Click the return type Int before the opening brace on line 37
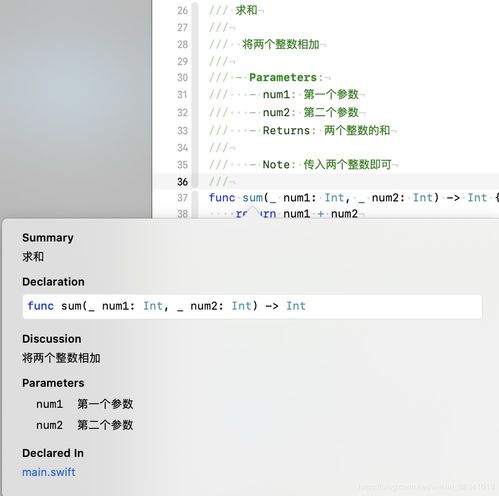499x496 pixels. point(477,198)
